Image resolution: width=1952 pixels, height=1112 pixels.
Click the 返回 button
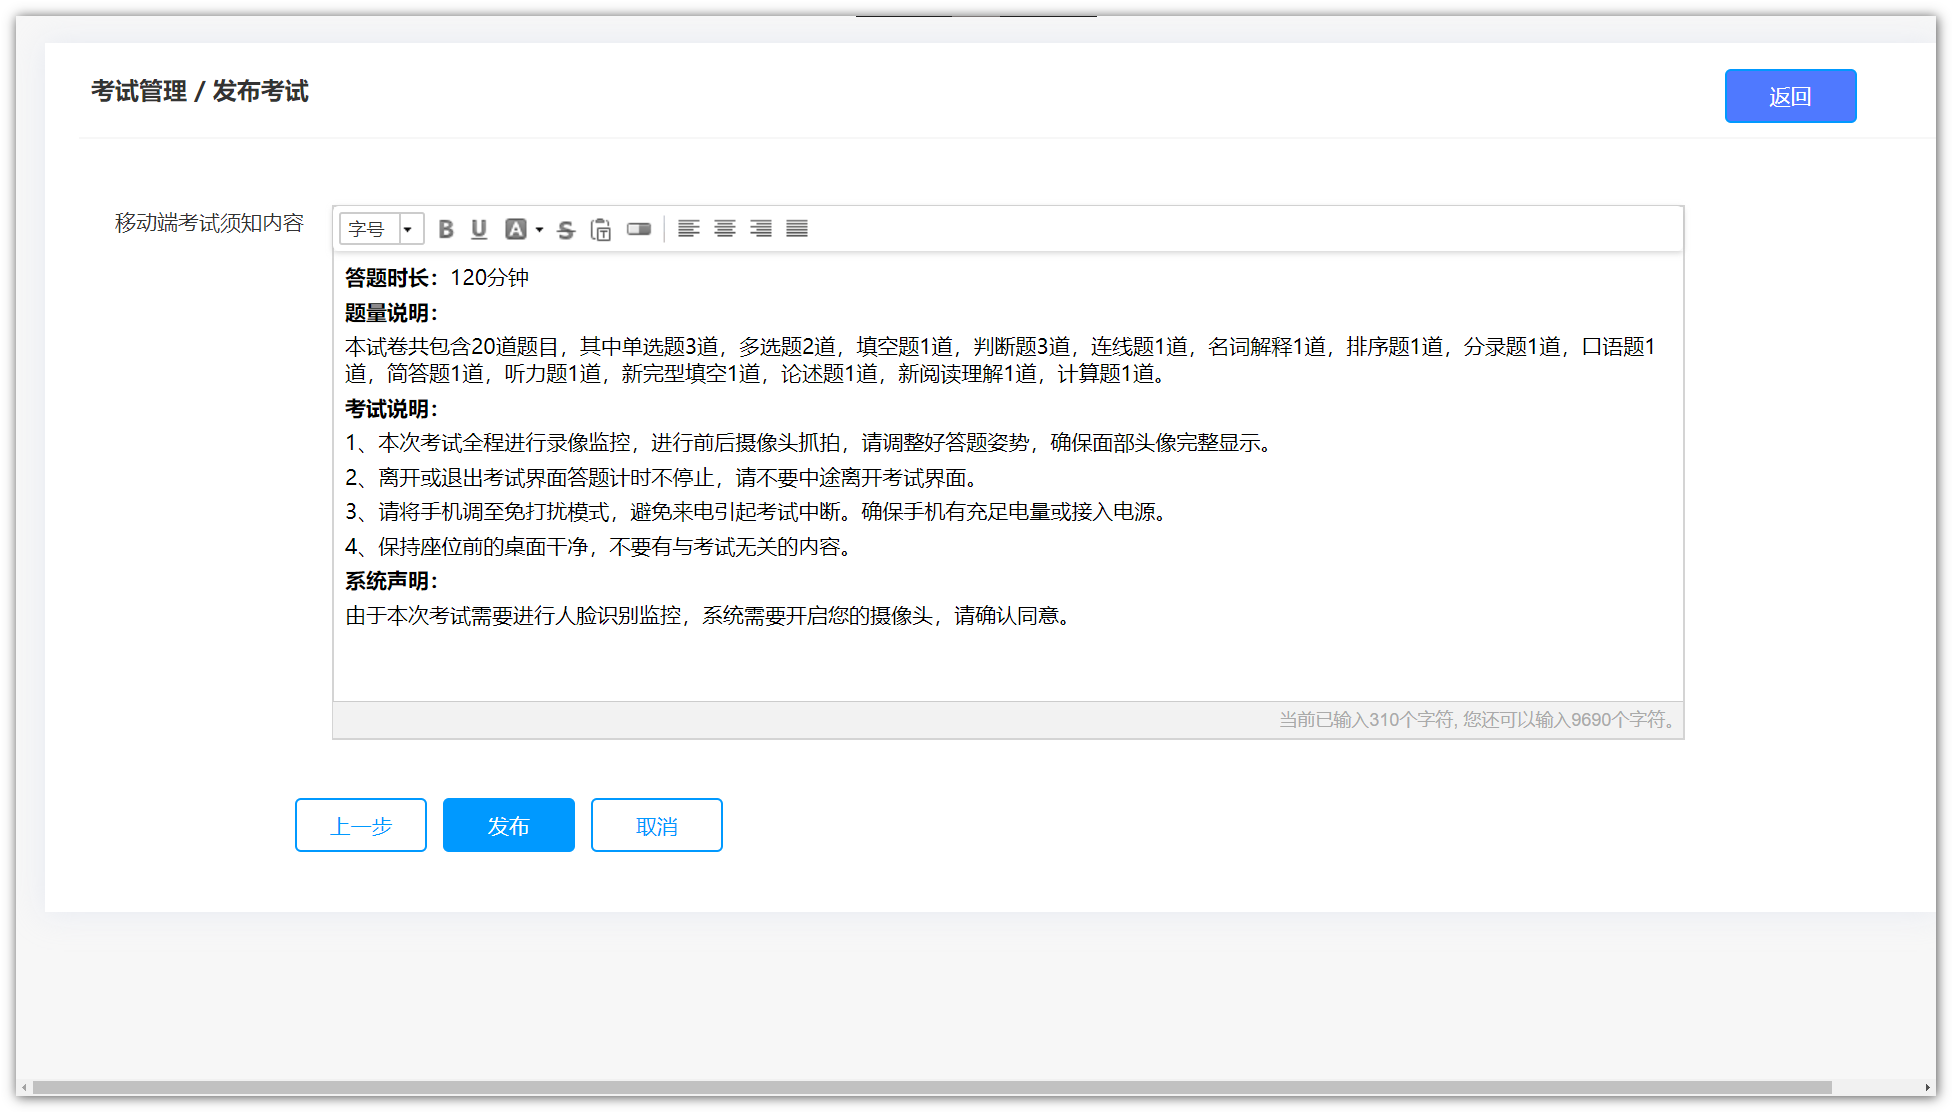click(x=1790, y=96)
